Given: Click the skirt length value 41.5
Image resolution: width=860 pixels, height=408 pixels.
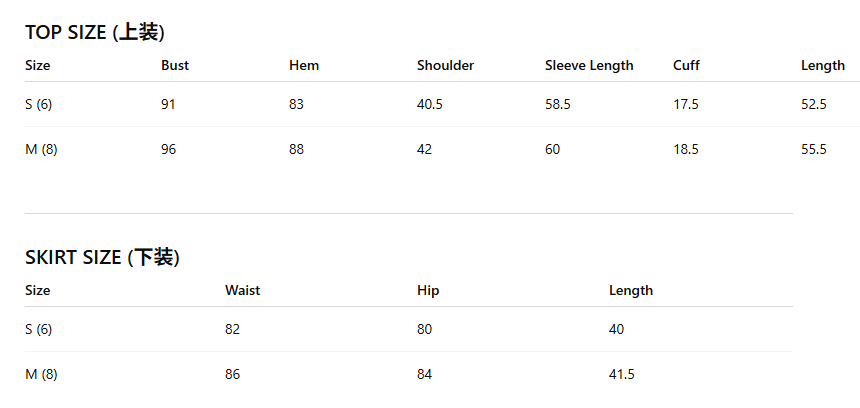Looking at the screenshot, I should point(621,374).
